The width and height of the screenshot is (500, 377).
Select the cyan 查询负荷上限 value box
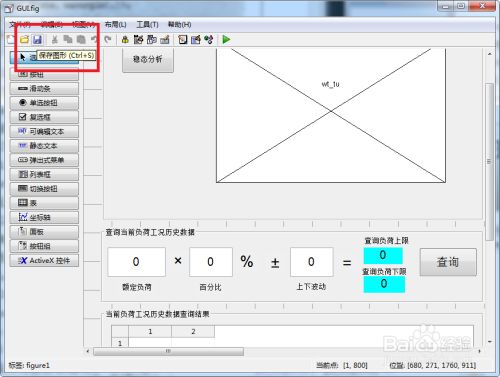coord(383,255)
